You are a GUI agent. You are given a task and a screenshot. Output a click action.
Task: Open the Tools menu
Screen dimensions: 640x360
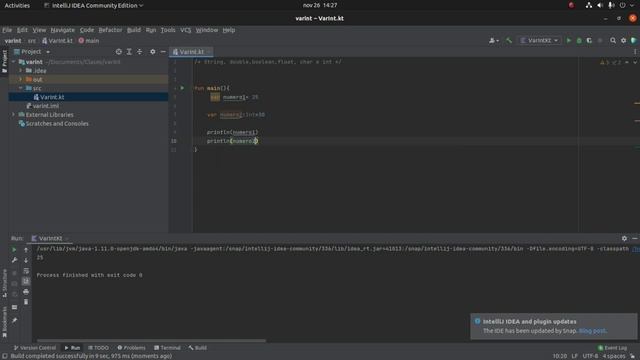tap(168, 30)
